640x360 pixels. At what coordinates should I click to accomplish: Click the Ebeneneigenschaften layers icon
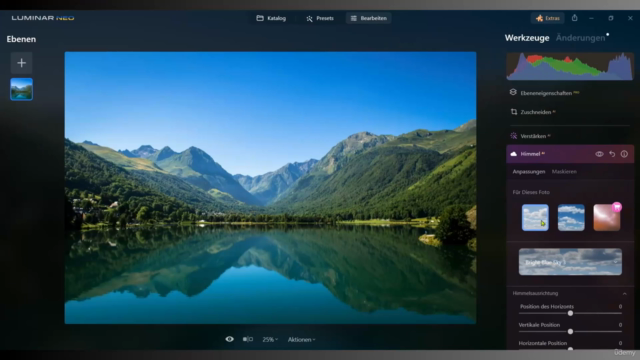pos(513,92)
